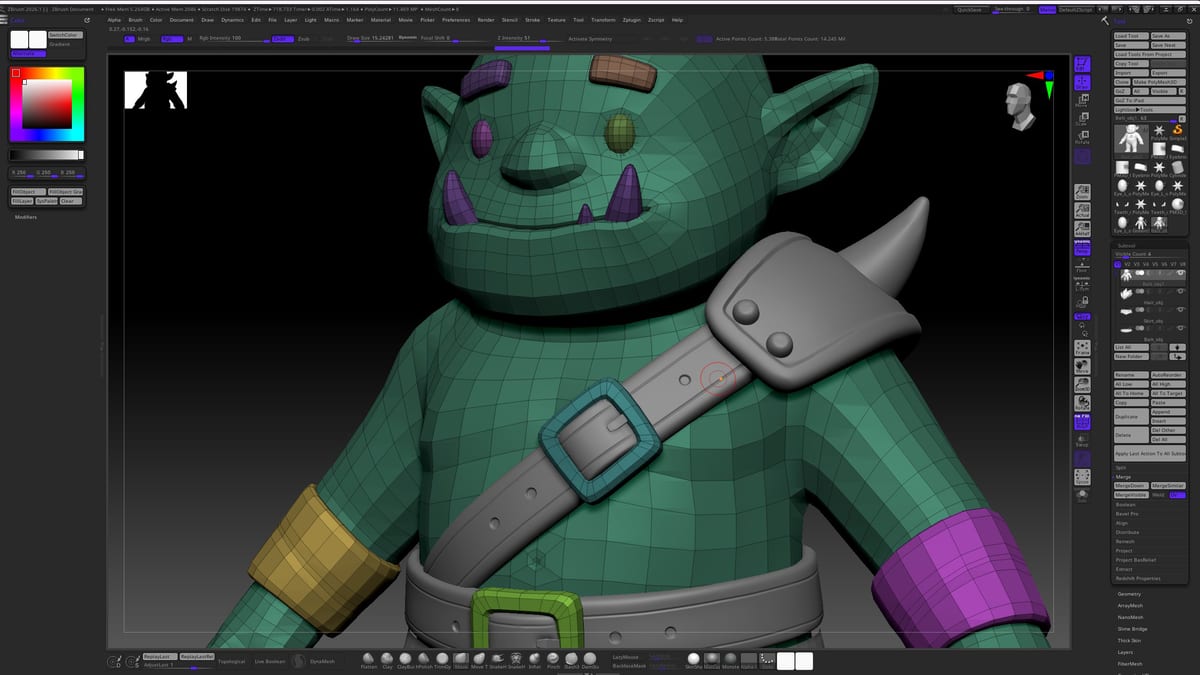This screenshot has height=675, width=1200.
Task: Expand the FiberMesh section
Action: coord(1130,663)
